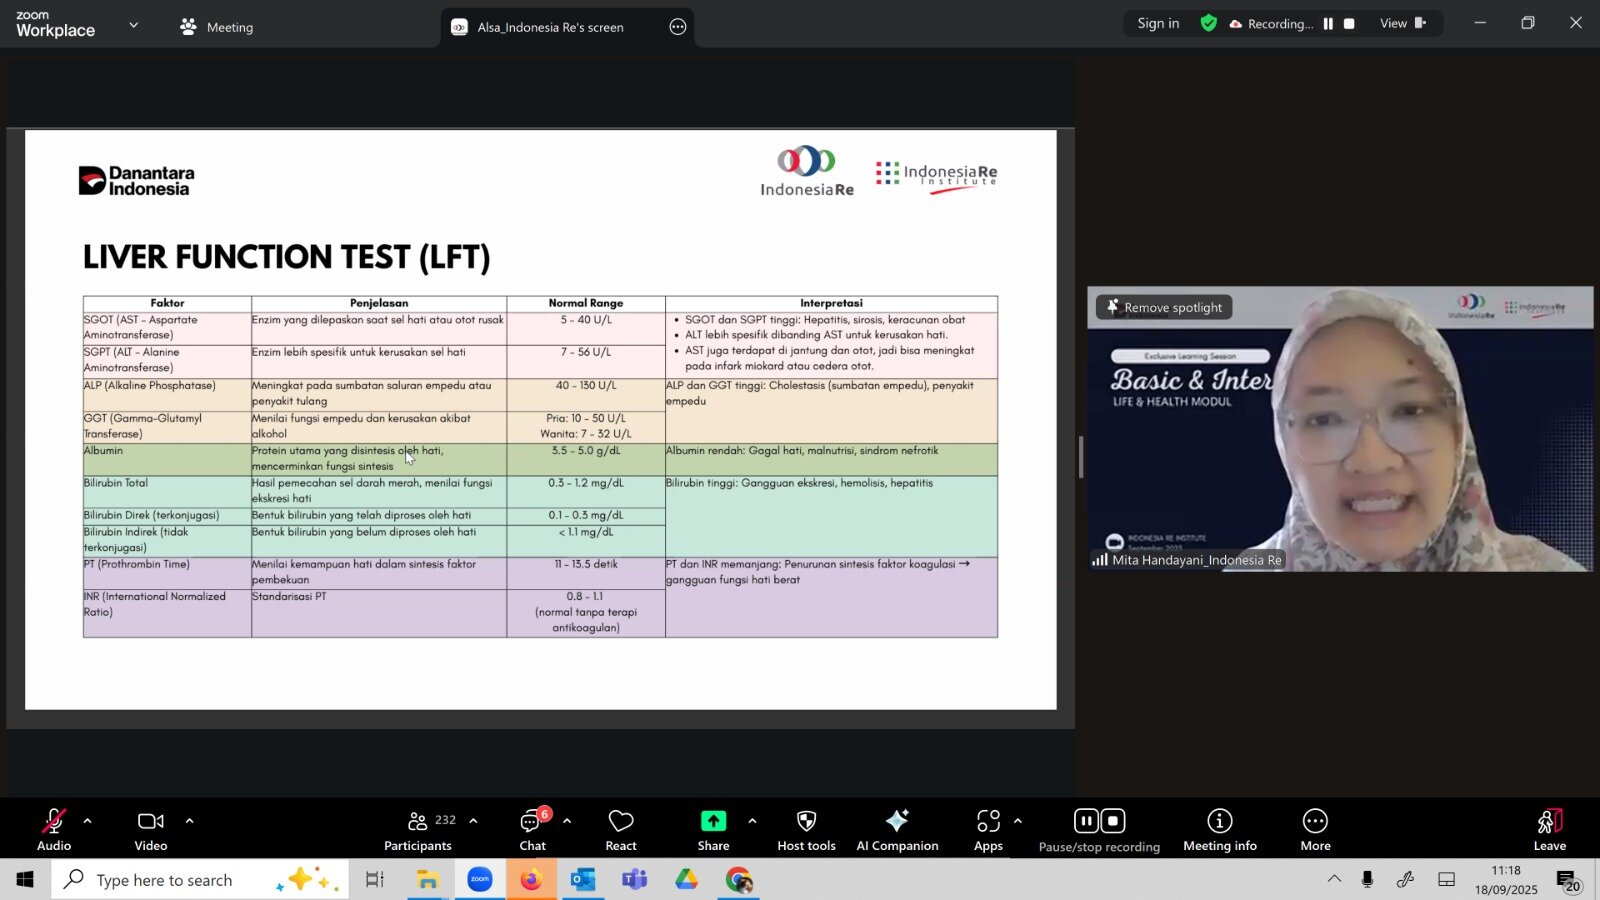Open the React emoji menu
Image resolution: width=1600 pixels, height=900 pixels.
click(x=621, y=830)
